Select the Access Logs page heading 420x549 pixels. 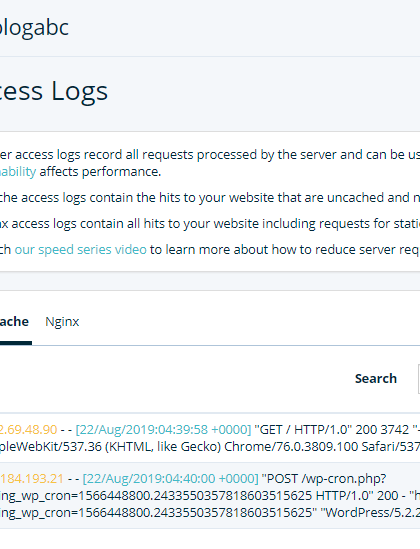point(54,91)
